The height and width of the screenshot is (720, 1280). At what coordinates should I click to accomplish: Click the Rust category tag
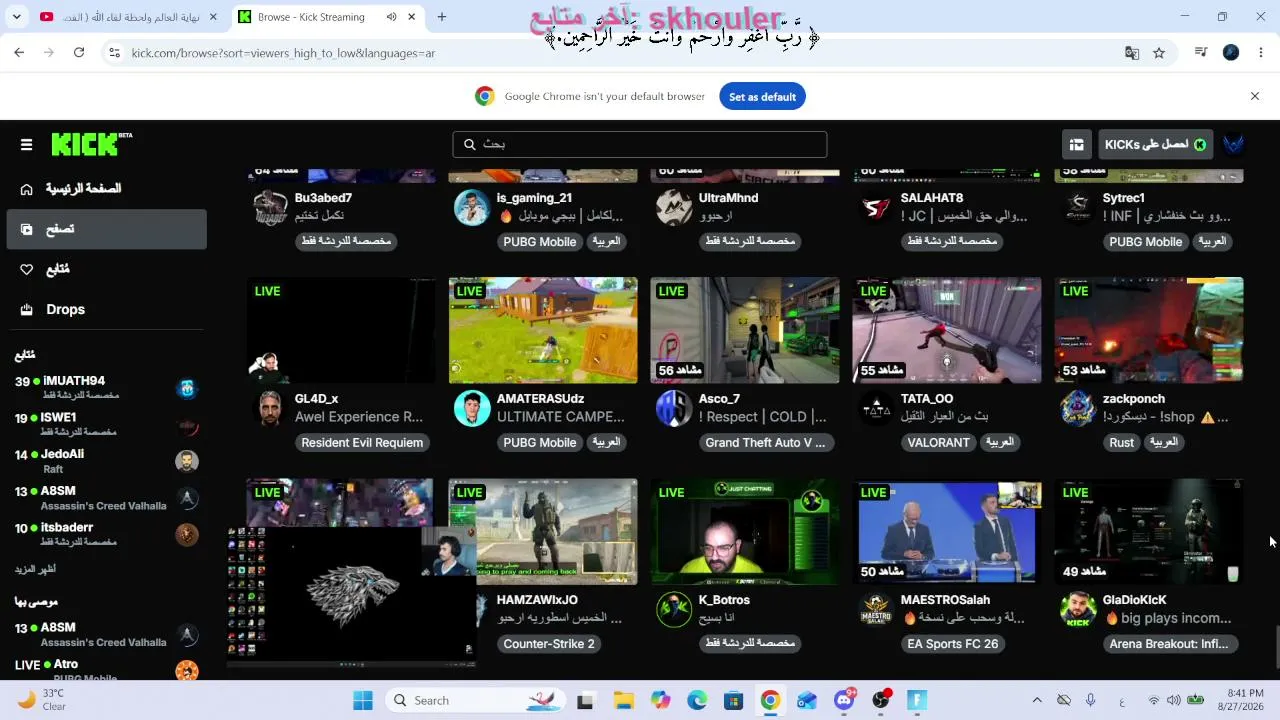pos(1121,443)
